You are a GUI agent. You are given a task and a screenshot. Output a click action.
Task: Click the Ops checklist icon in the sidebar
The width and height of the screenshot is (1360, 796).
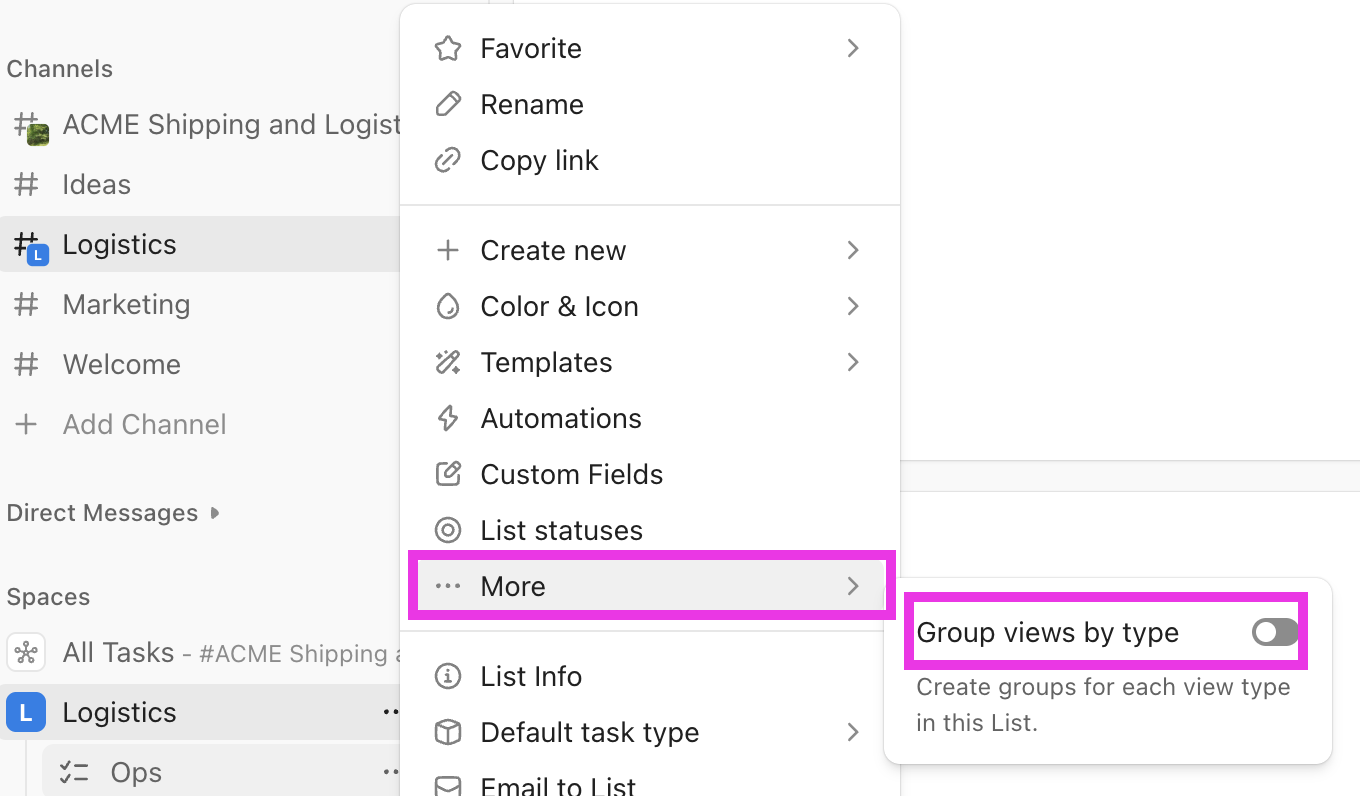74,771
